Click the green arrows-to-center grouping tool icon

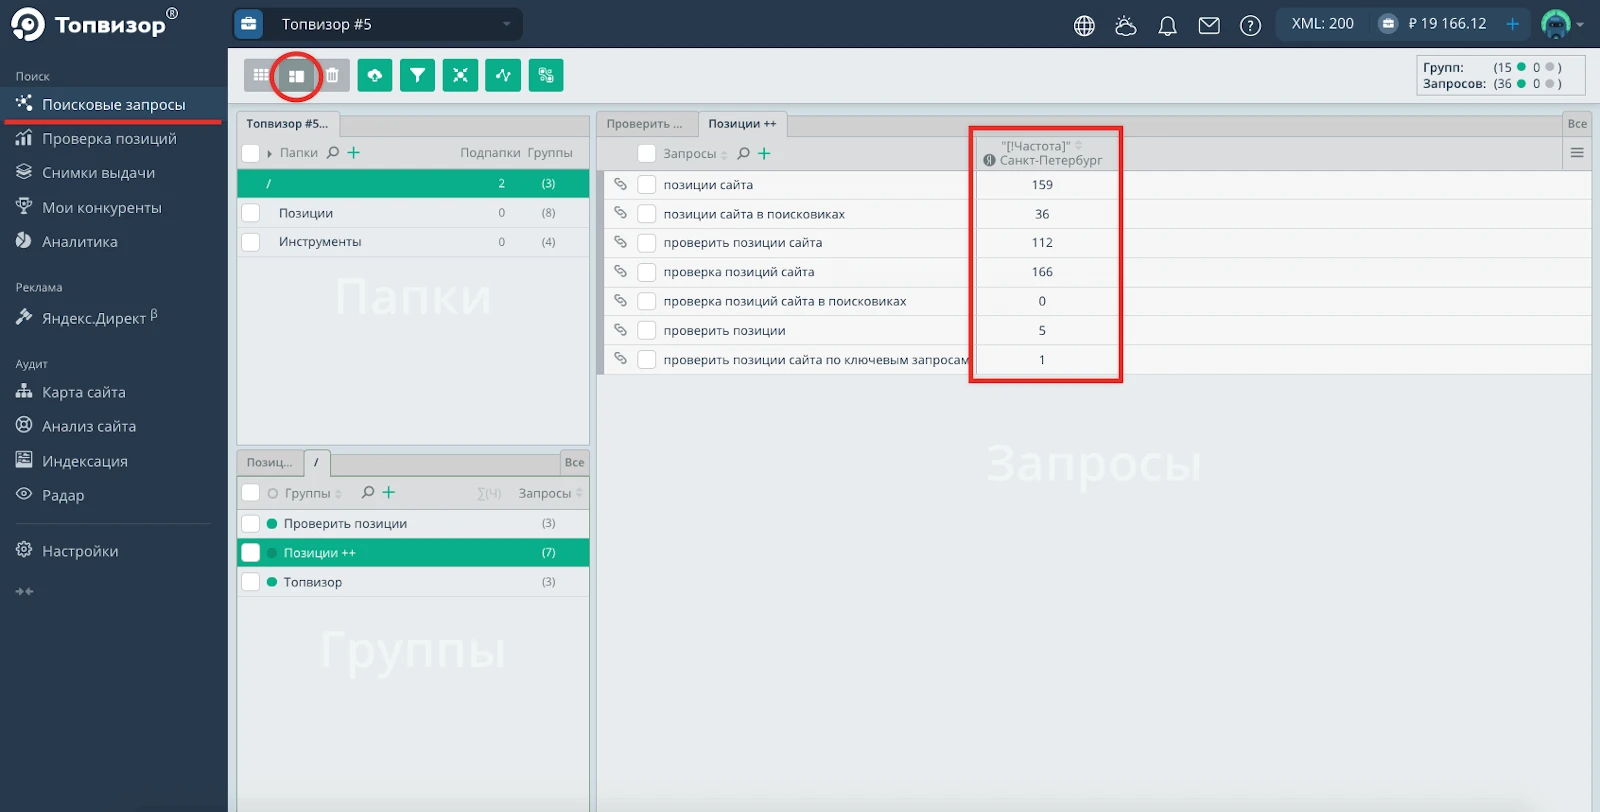coord(460,75)
